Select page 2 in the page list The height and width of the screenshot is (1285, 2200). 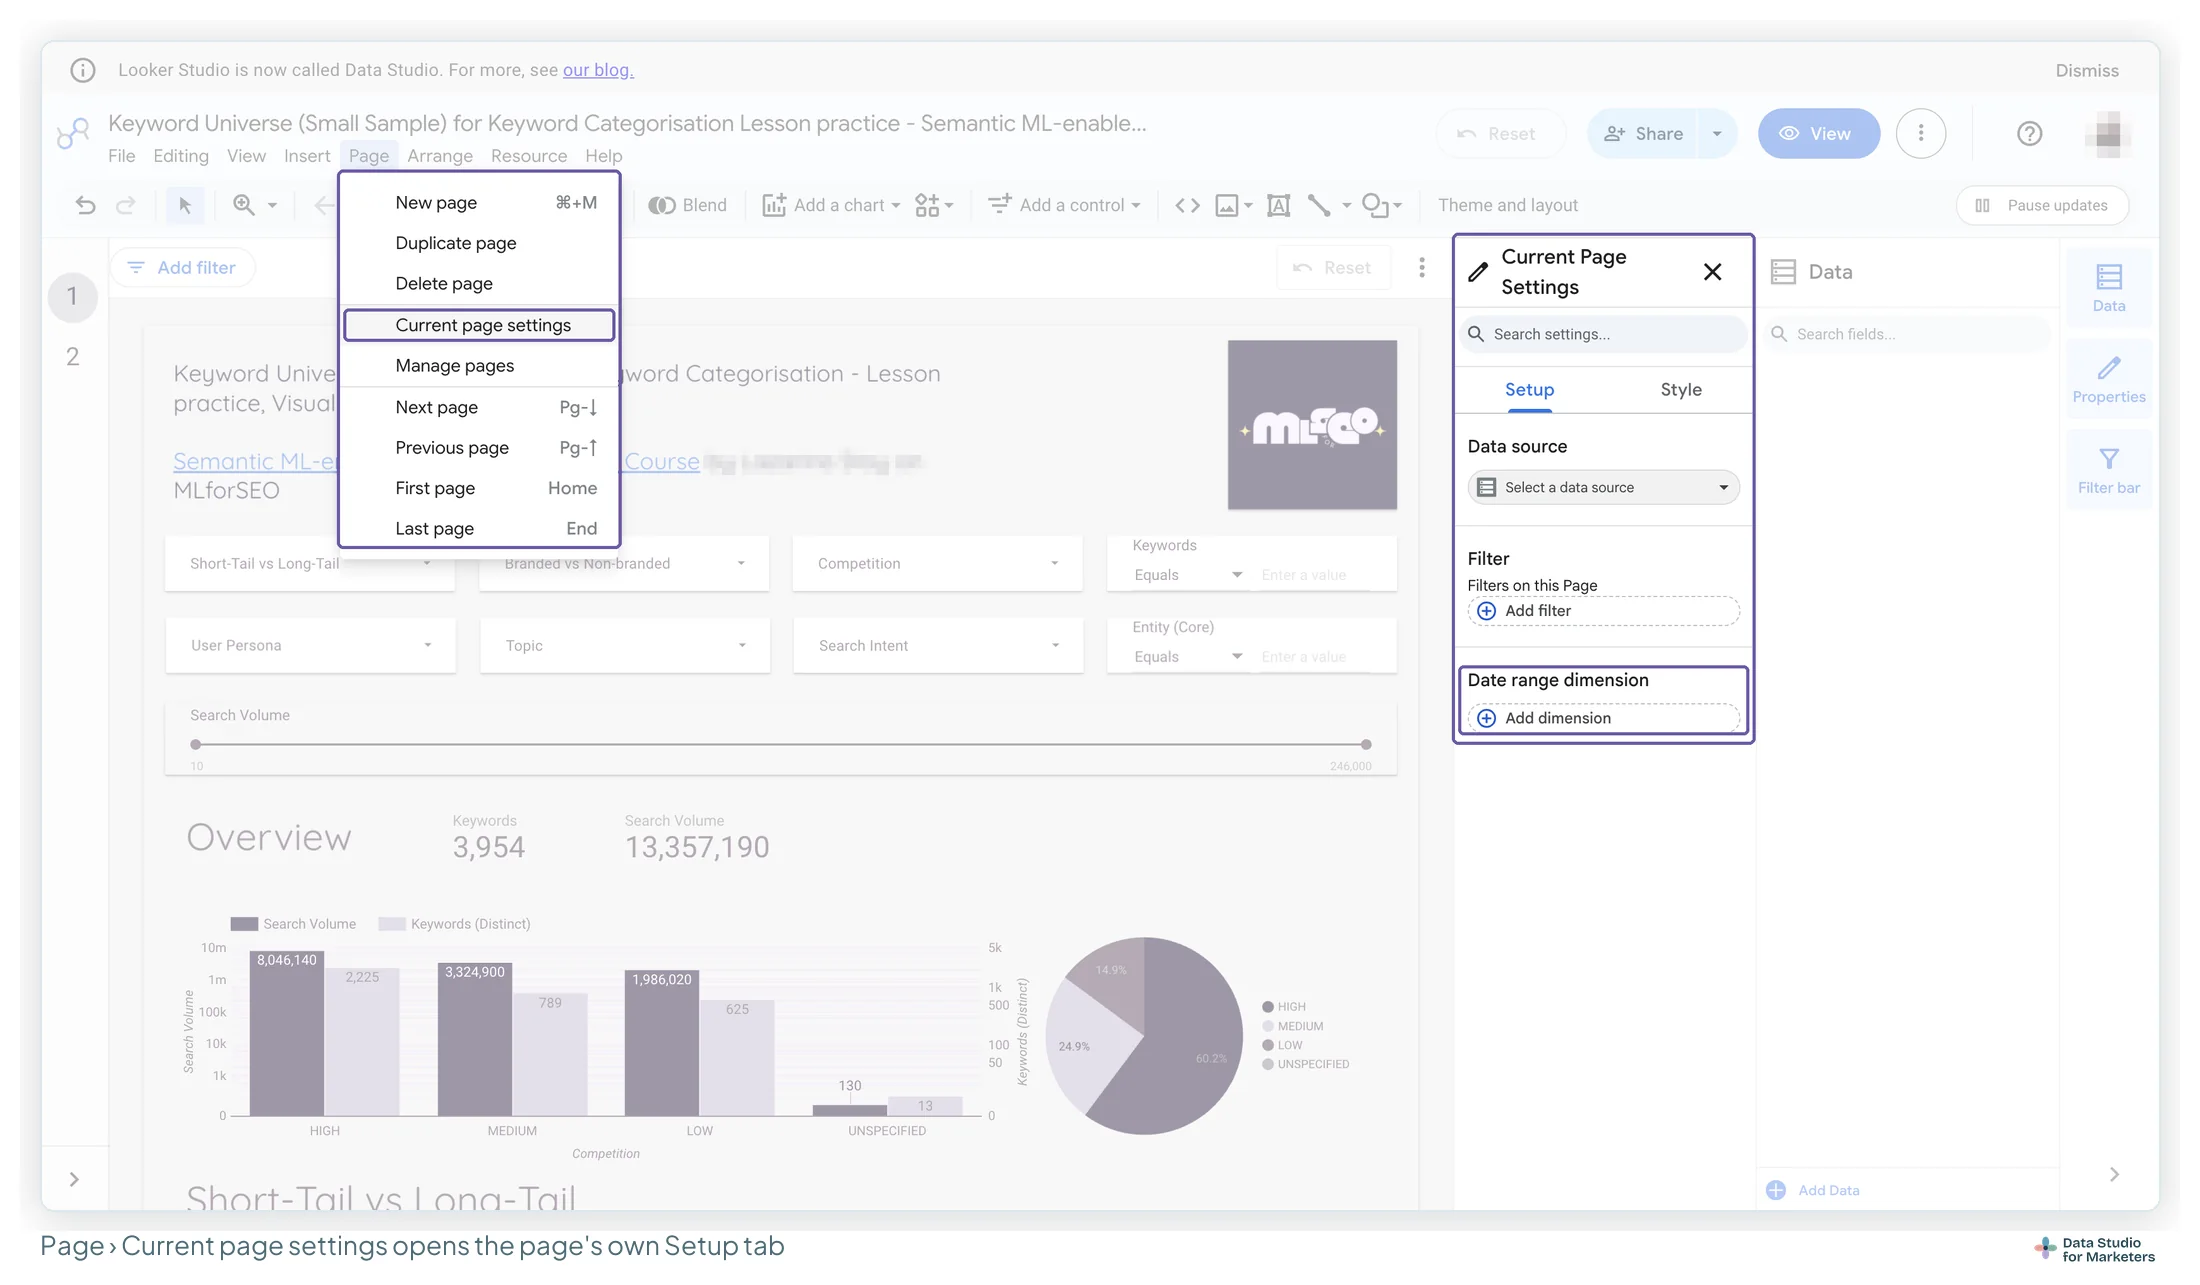(x=72, y=357)
